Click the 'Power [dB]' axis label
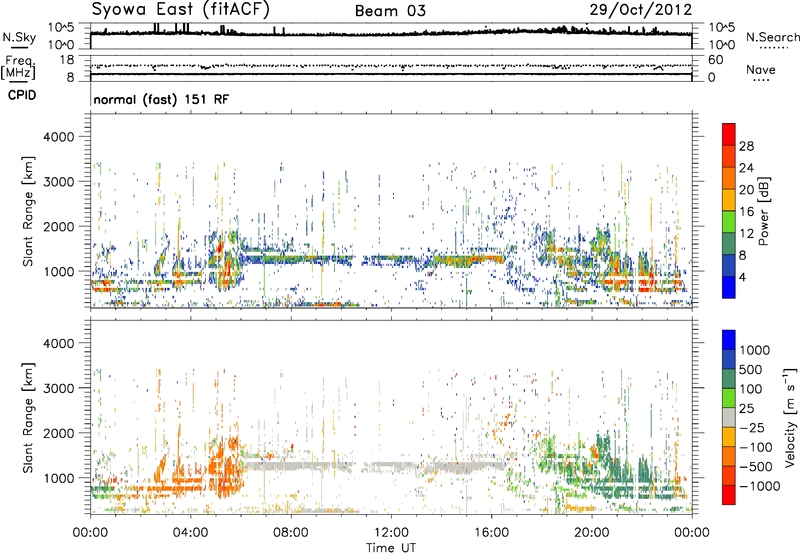The height and width of the screenshot is (554, 800). 764,211
